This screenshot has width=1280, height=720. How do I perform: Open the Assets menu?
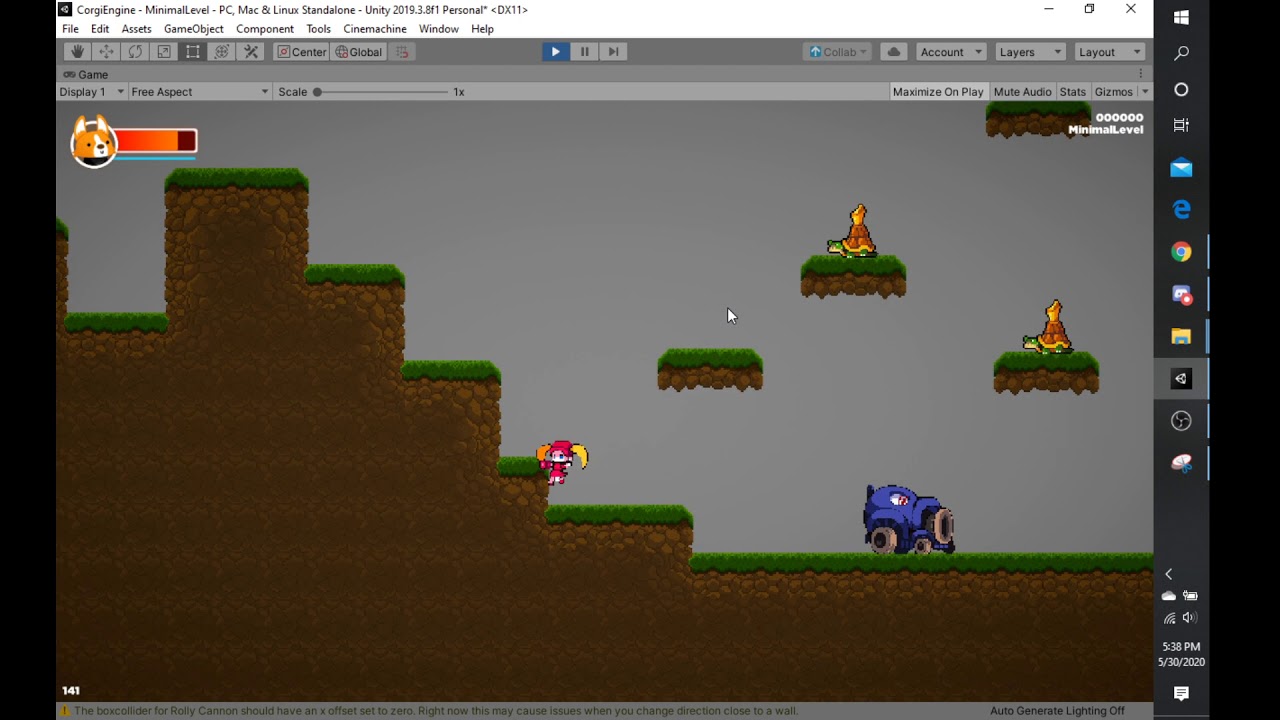(136, 29)
